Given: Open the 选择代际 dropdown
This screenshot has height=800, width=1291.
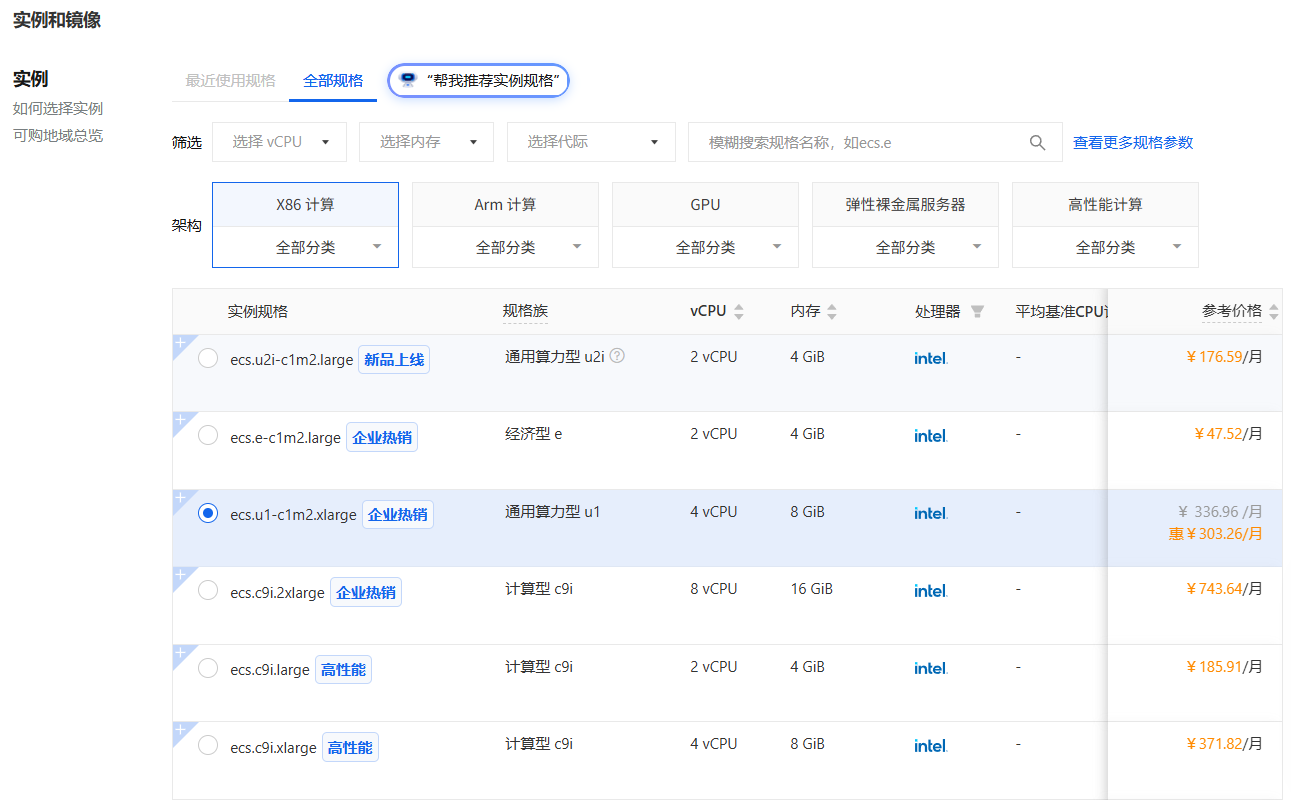Looking at the screenshot, I should click(591, 142).
